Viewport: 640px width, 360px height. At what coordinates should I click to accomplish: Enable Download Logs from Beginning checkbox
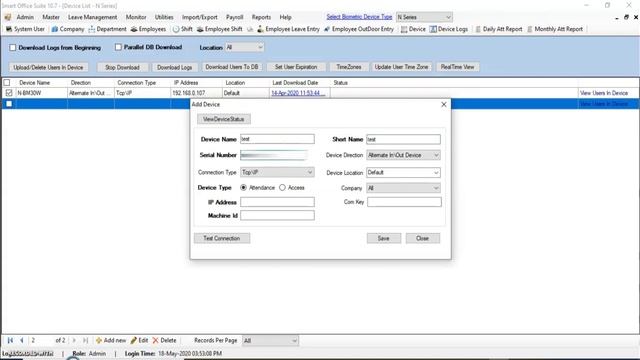tap(13, 47)
